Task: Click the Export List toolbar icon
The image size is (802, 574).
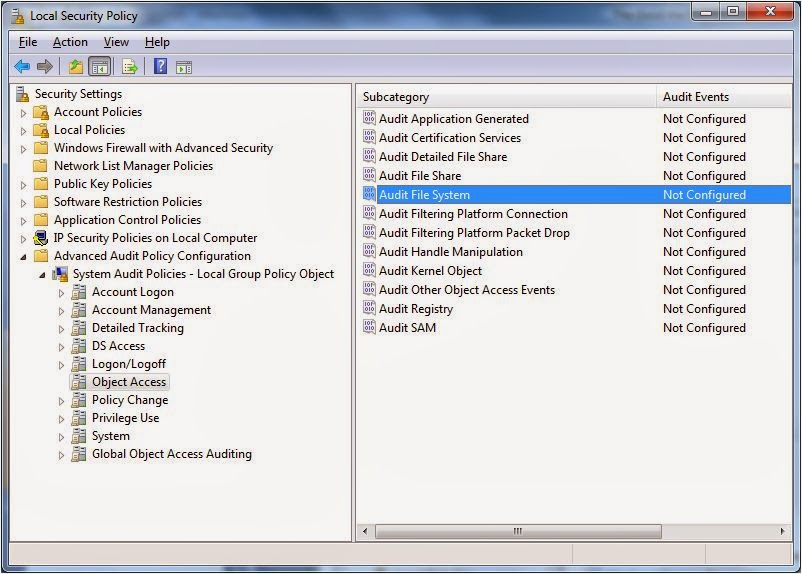Action: click(x=129, y=67)
